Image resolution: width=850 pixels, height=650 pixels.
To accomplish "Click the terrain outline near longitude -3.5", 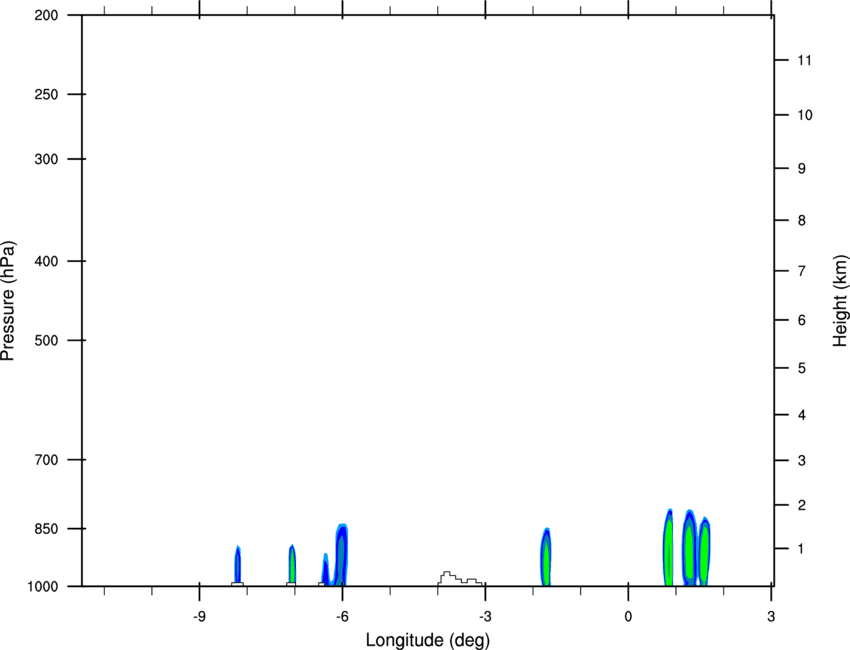I will [460, 578].
